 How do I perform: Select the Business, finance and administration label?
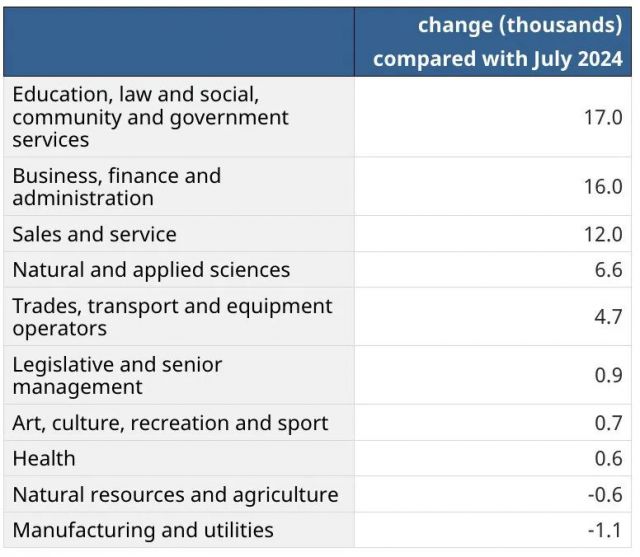pos(117,187)
